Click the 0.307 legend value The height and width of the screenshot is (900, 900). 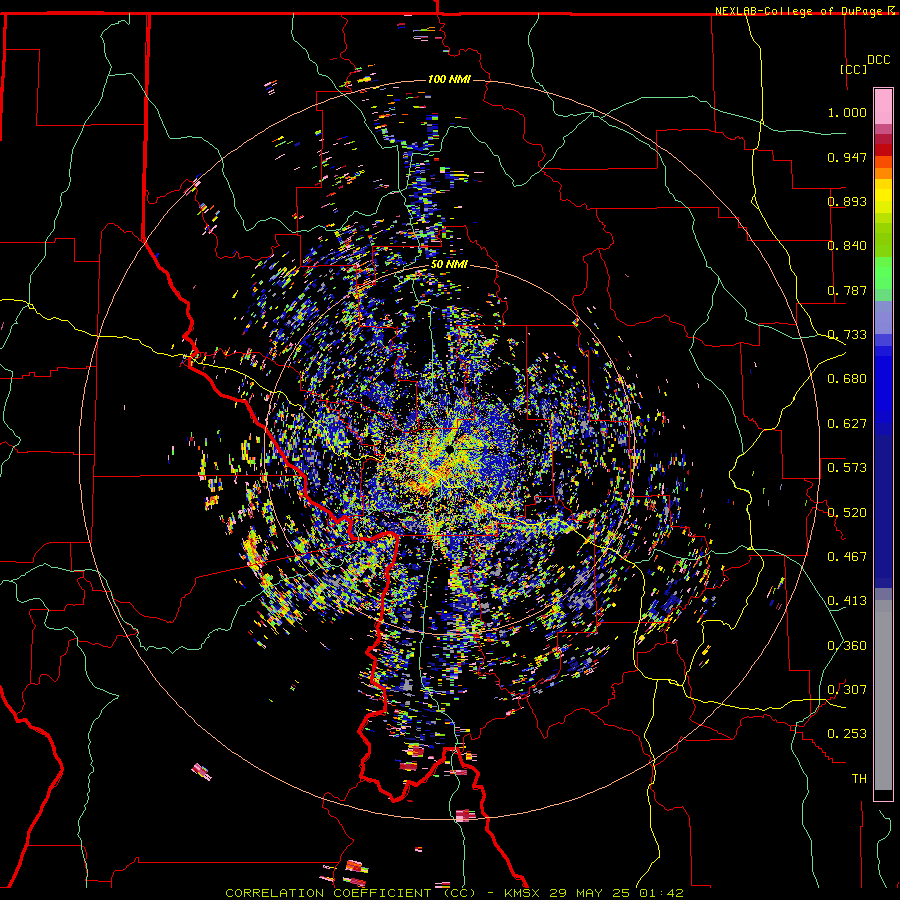click(x=847, y=689)
